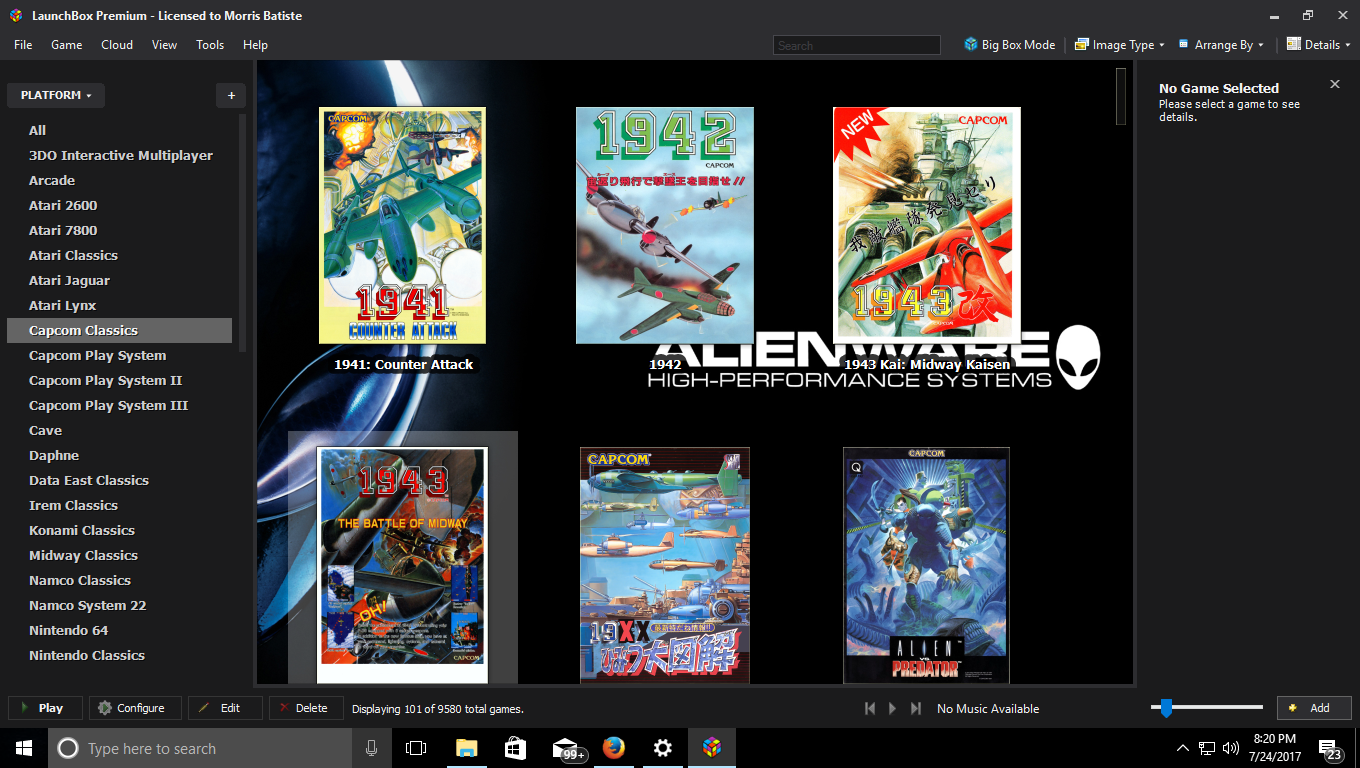Select Capcom Play System platform
Image resolution: width=1360 pixels, height=768 pixels.
[x=119, y=355]
